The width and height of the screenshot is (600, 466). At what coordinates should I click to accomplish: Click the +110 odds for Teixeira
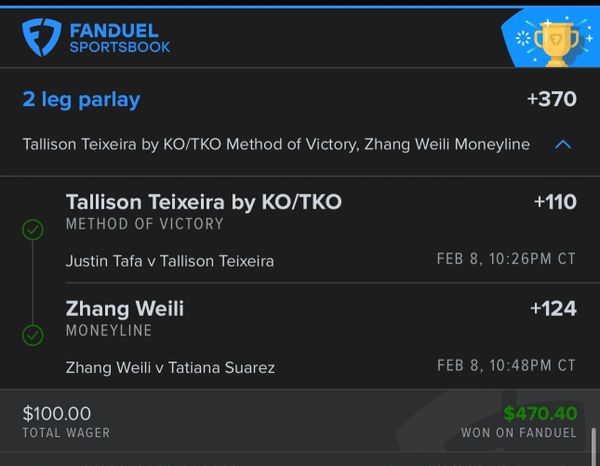point(555,202)
